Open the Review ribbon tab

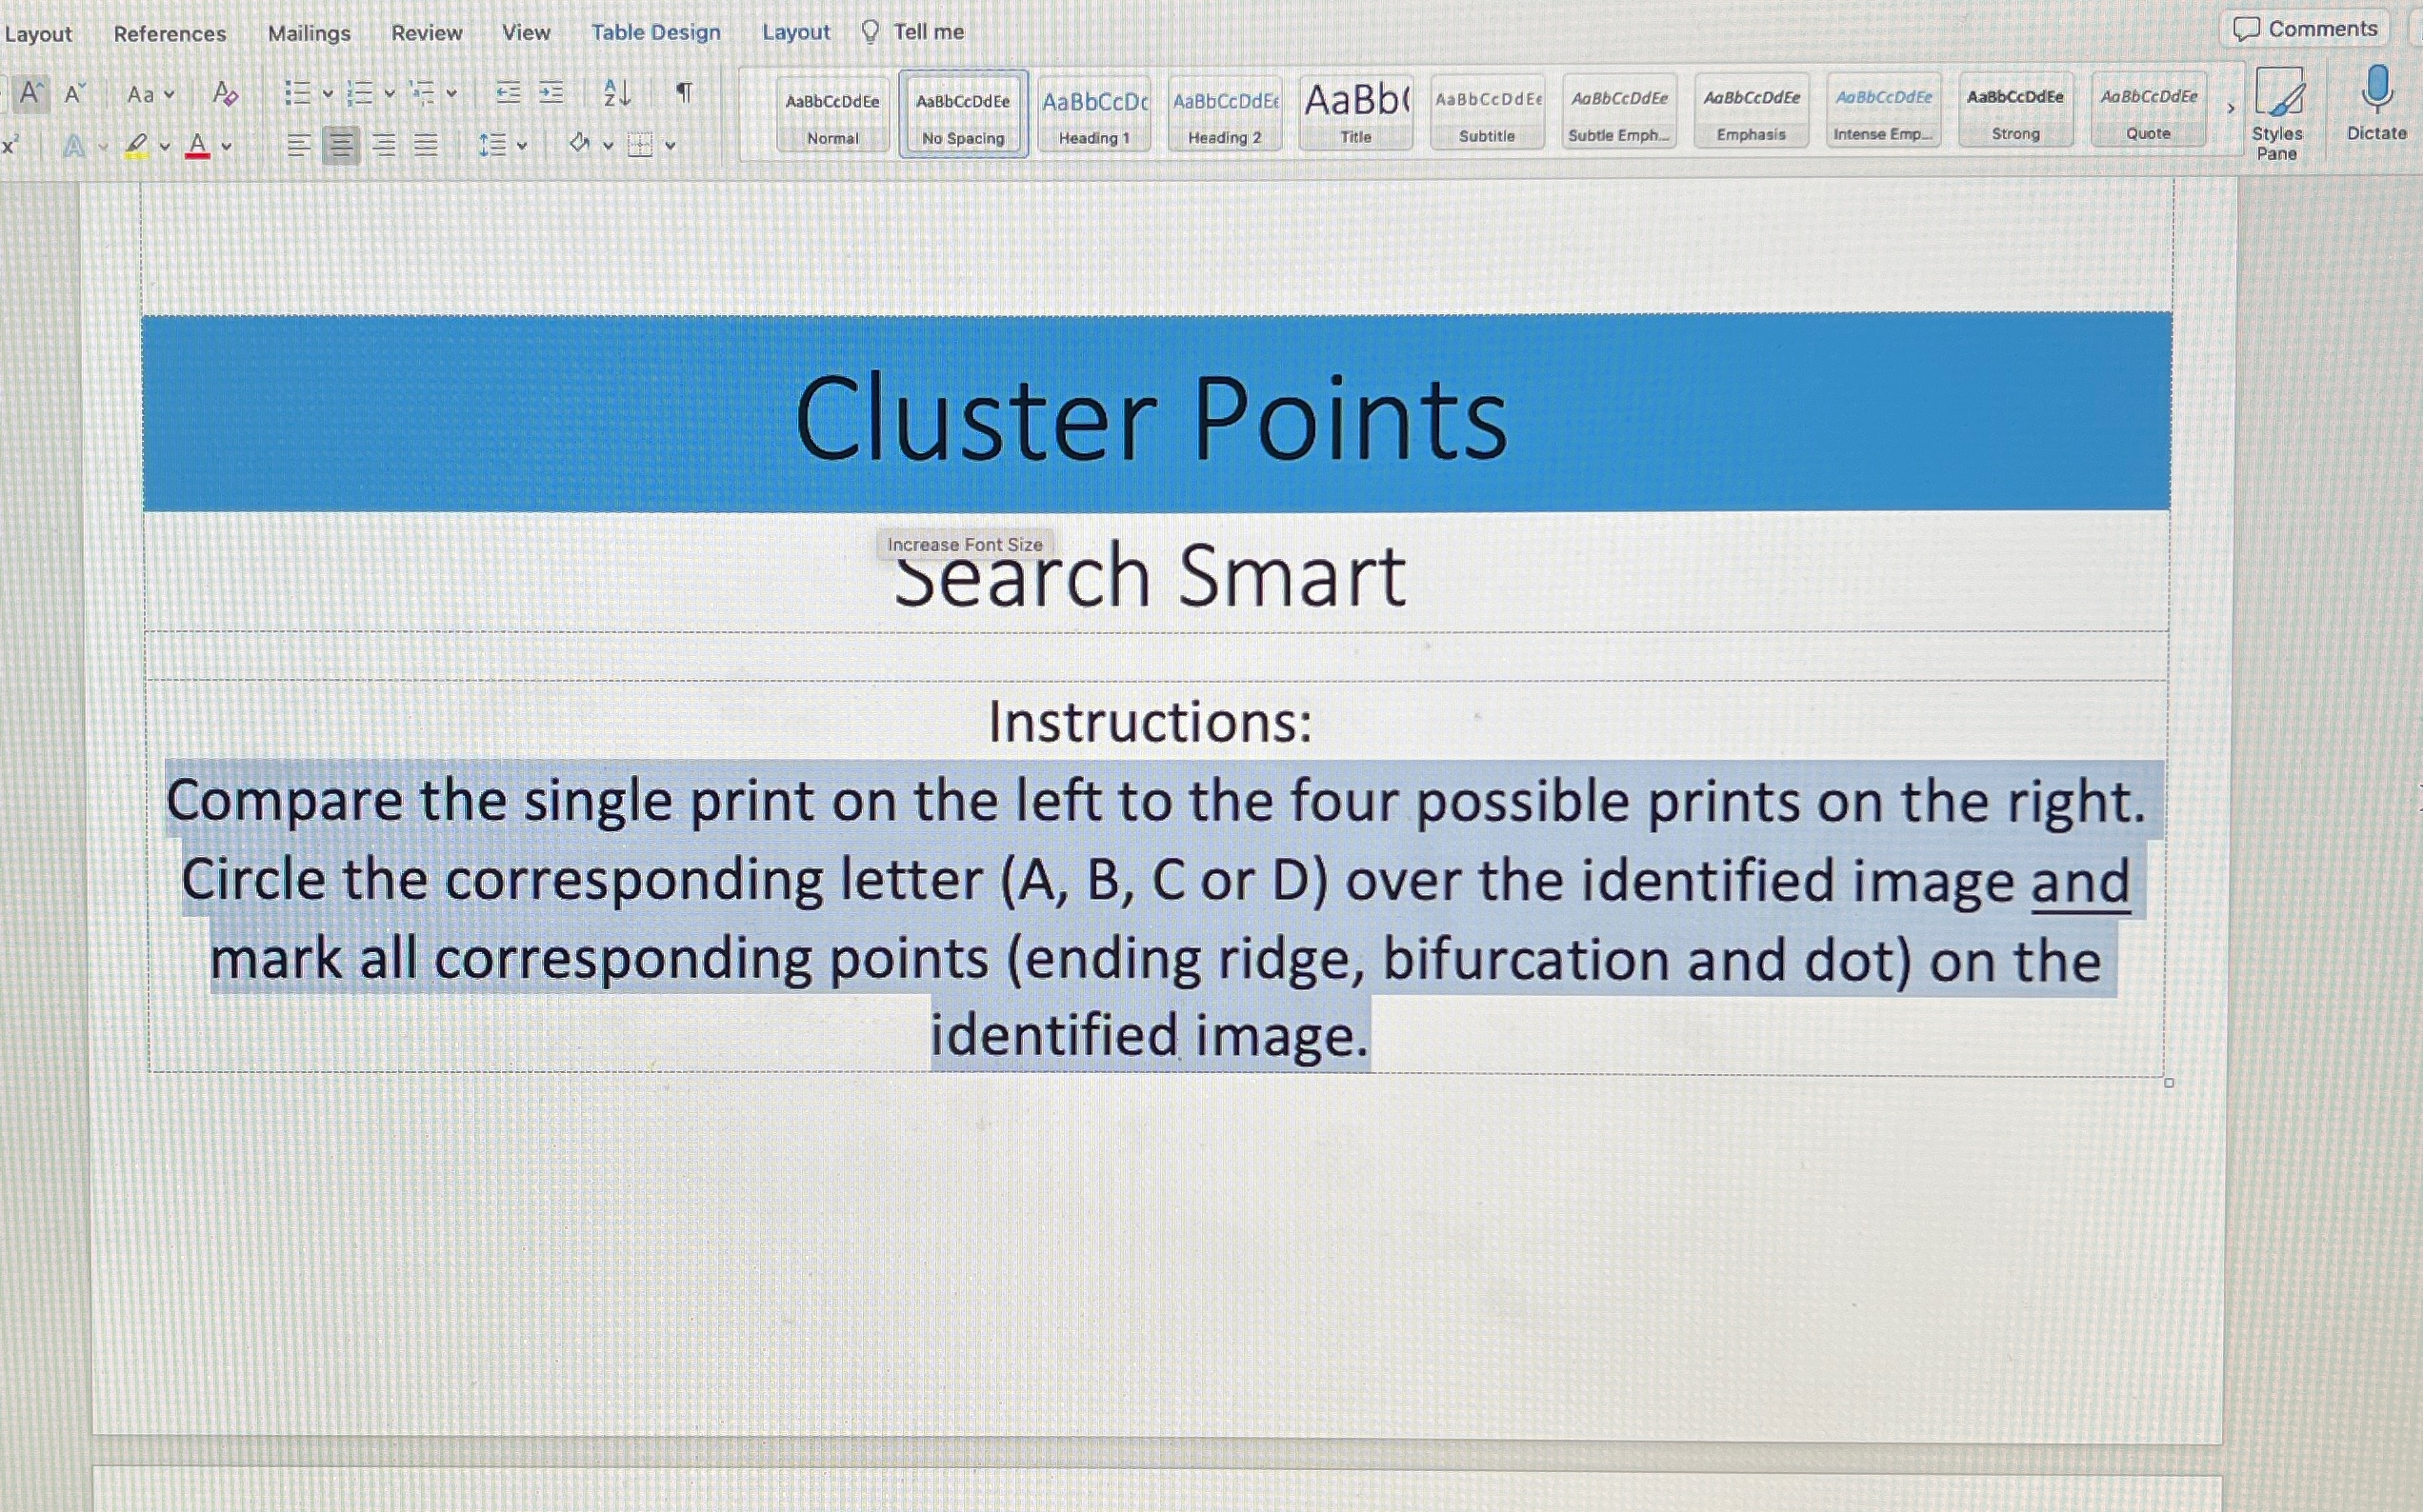(426, 32)
